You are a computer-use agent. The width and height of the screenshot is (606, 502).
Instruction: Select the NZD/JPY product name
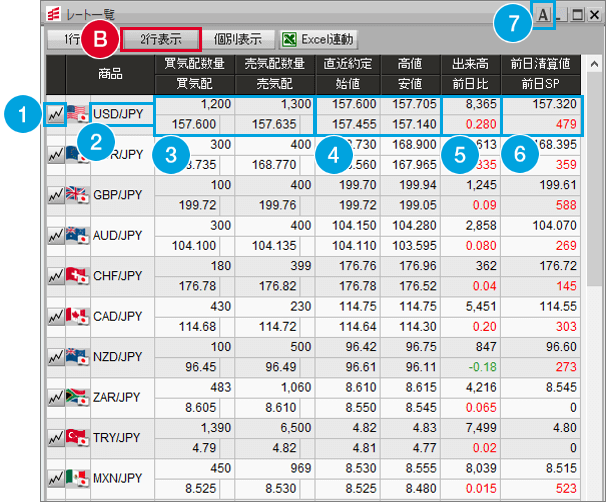tap(117, 357)
